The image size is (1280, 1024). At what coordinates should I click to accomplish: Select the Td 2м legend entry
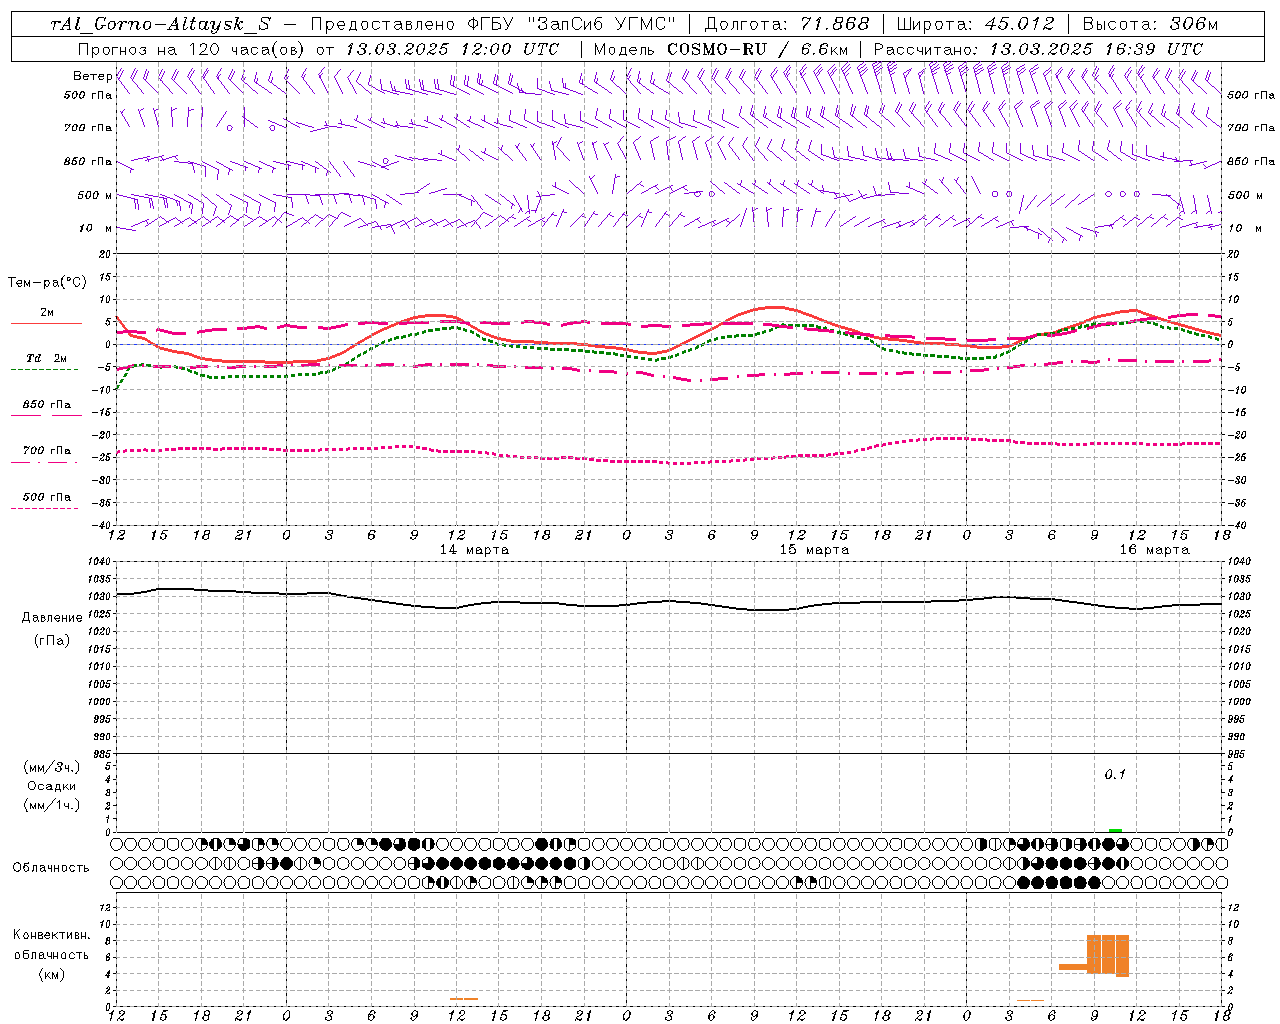pos(46,358)
